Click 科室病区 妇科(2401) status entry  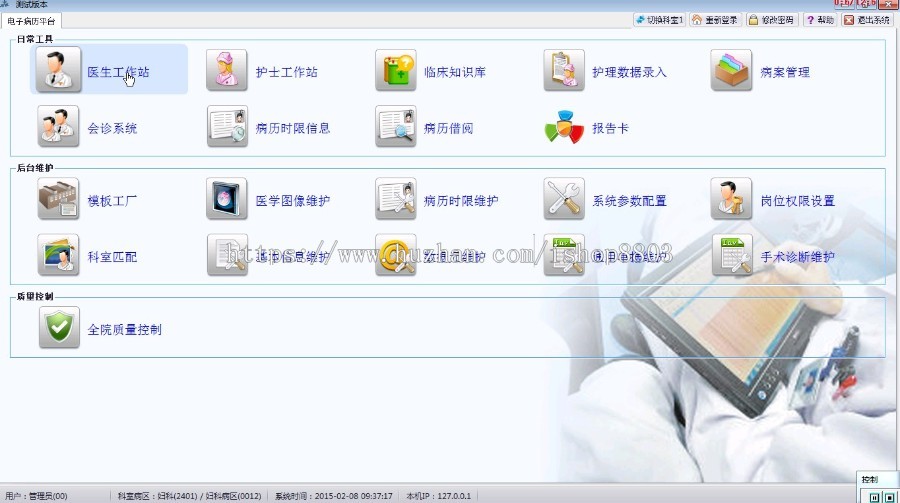pyautogui.click(x=189, y=496)
